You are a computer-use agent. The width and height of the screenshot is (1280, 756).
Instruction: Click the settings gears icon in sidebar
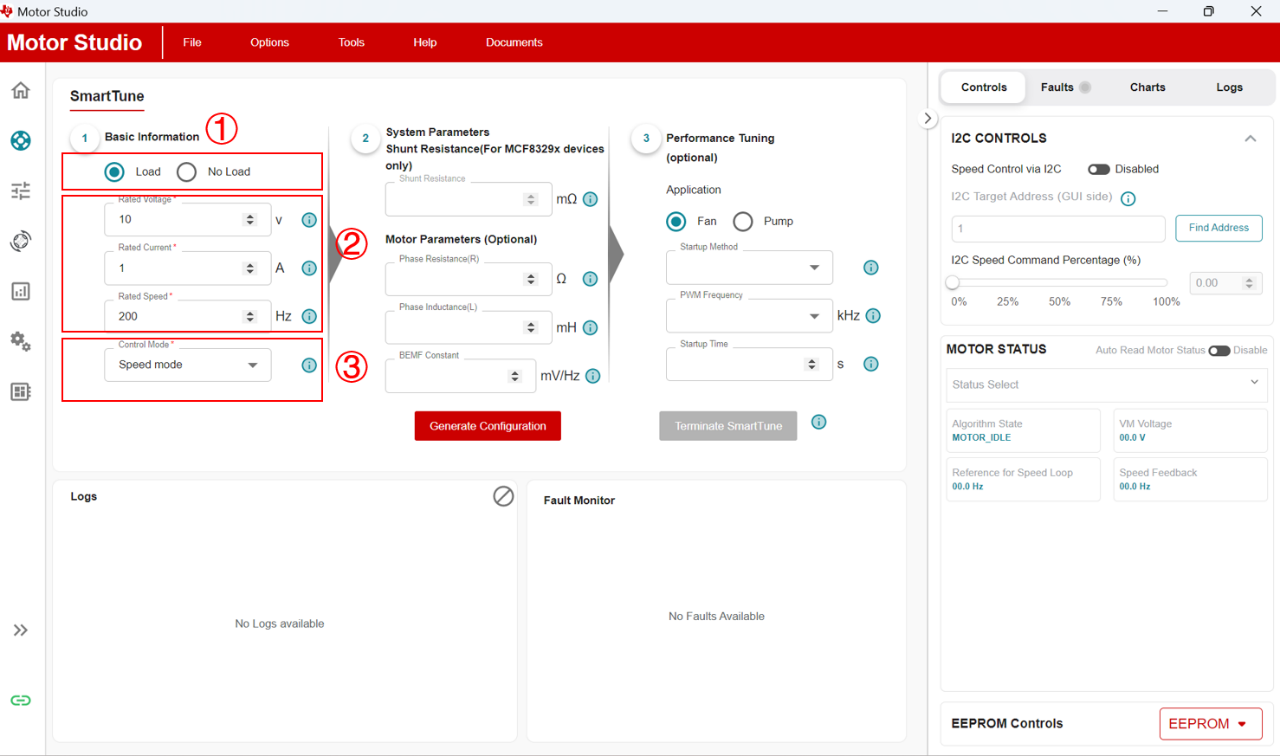tap(20, 341)
